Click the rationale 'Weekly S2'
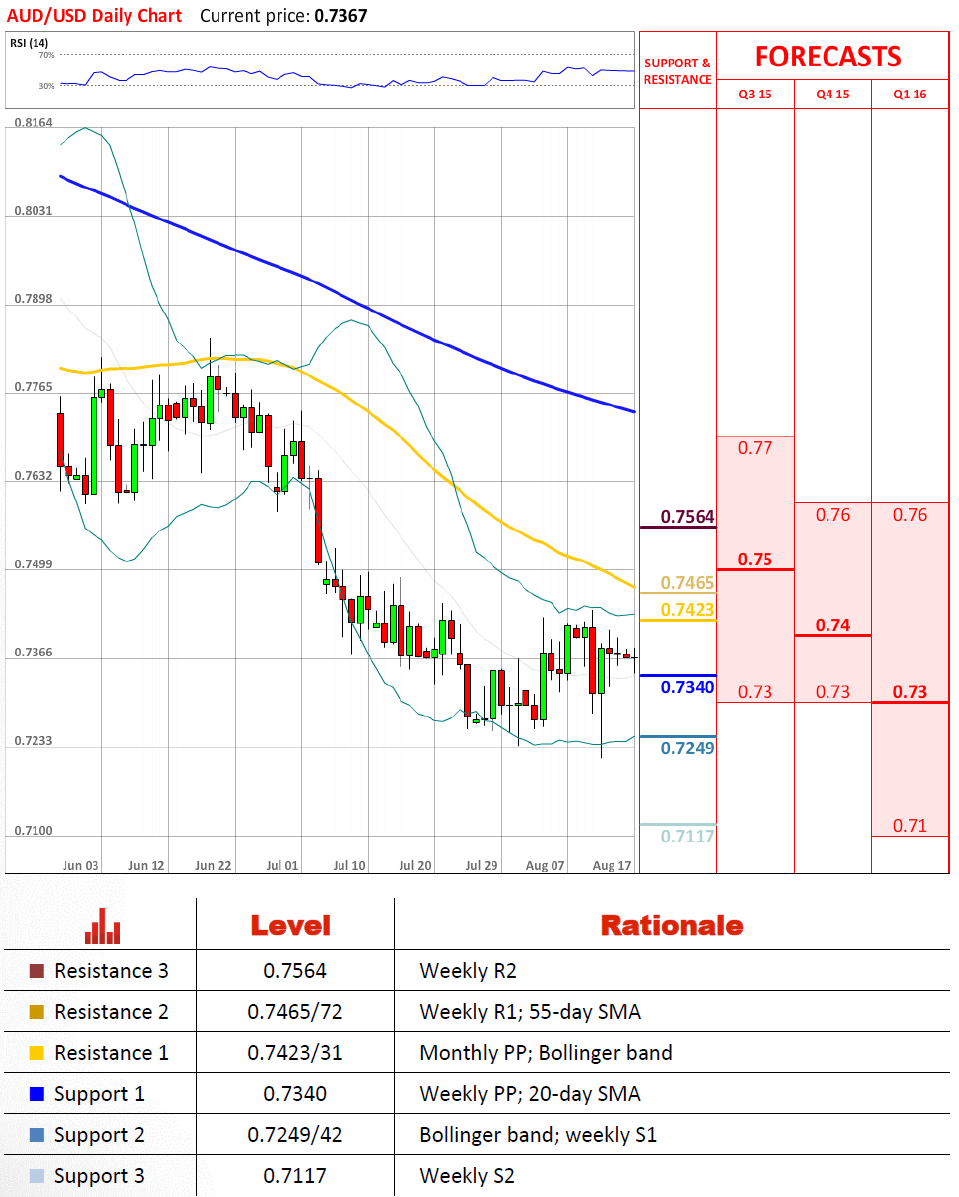The width and height of the screenshot is (959, 1197). [x=467, y=1176]
